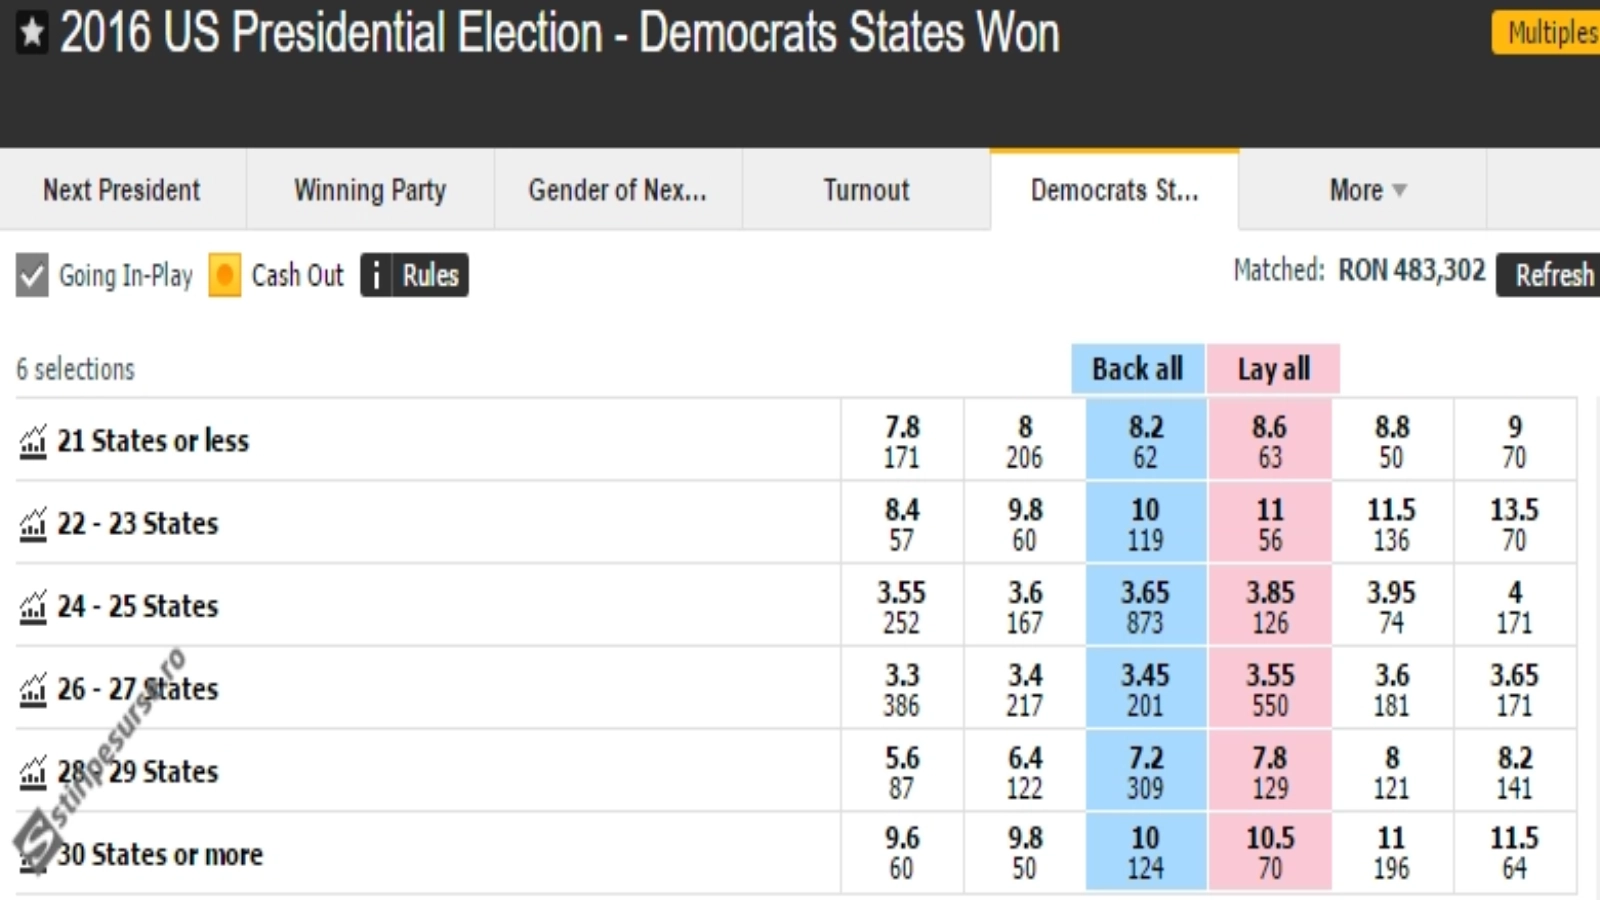Switch to the Next President tab

pyautogui.click(x=122, y=190)
